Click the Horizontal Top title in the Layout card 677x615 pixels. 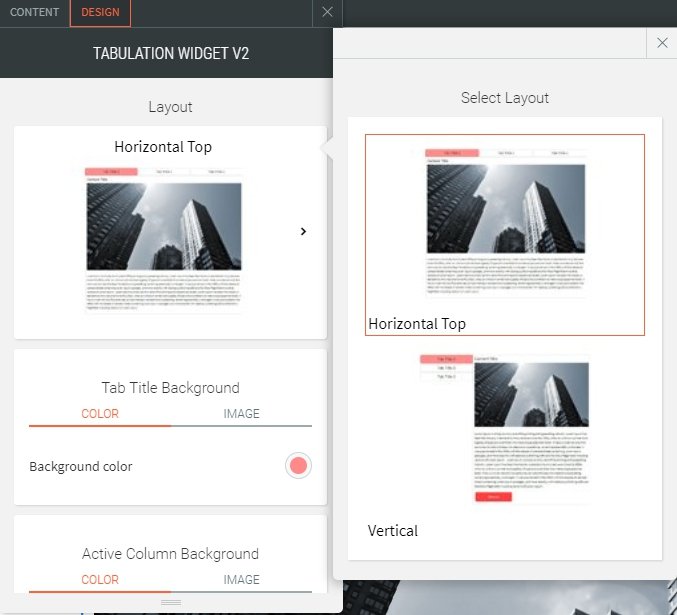coord(163,147)
